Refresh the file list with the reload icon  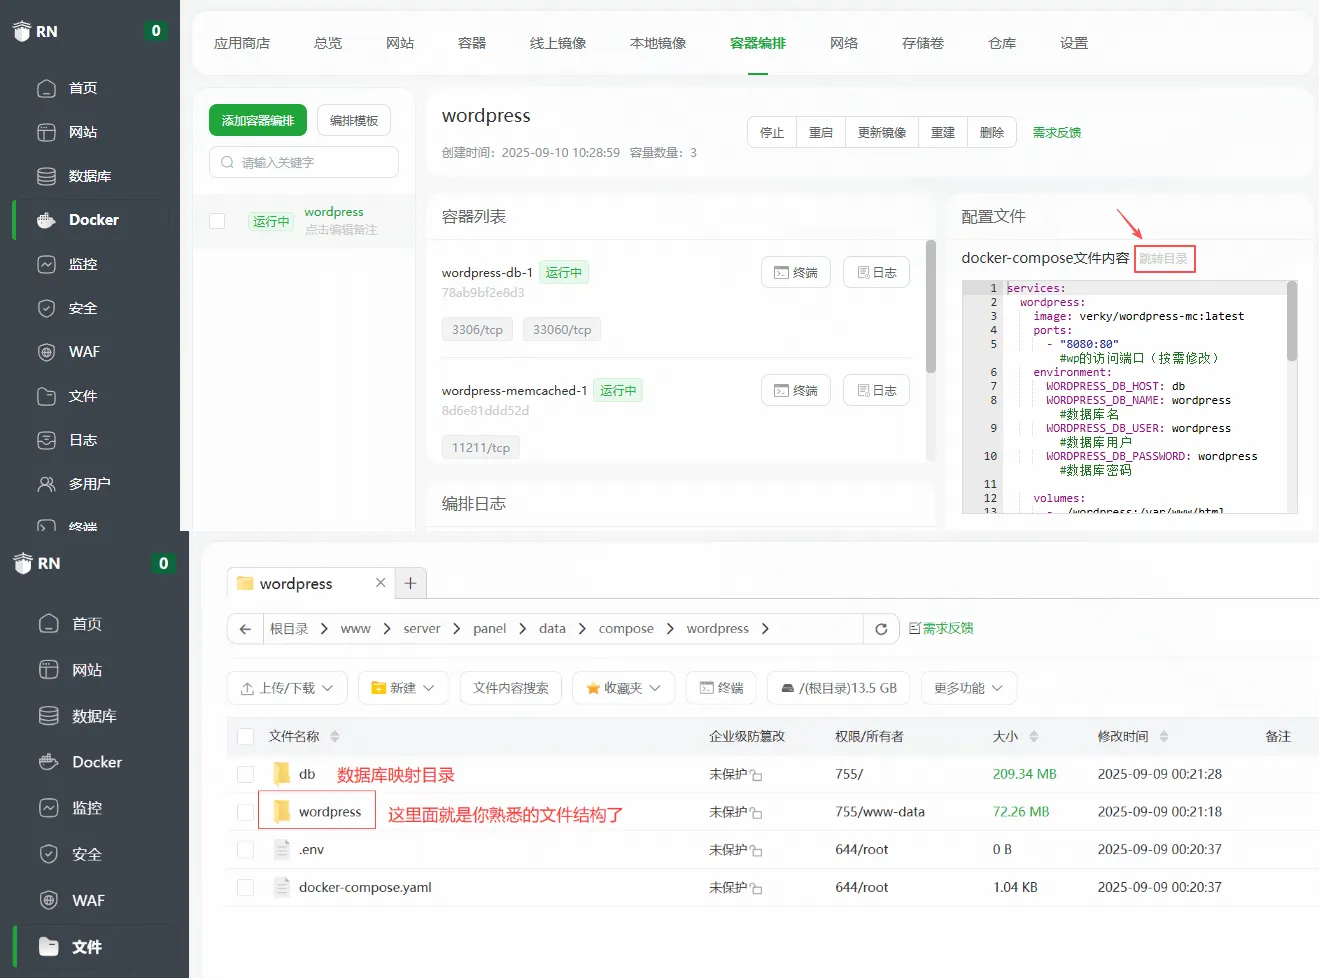point(881,629)
